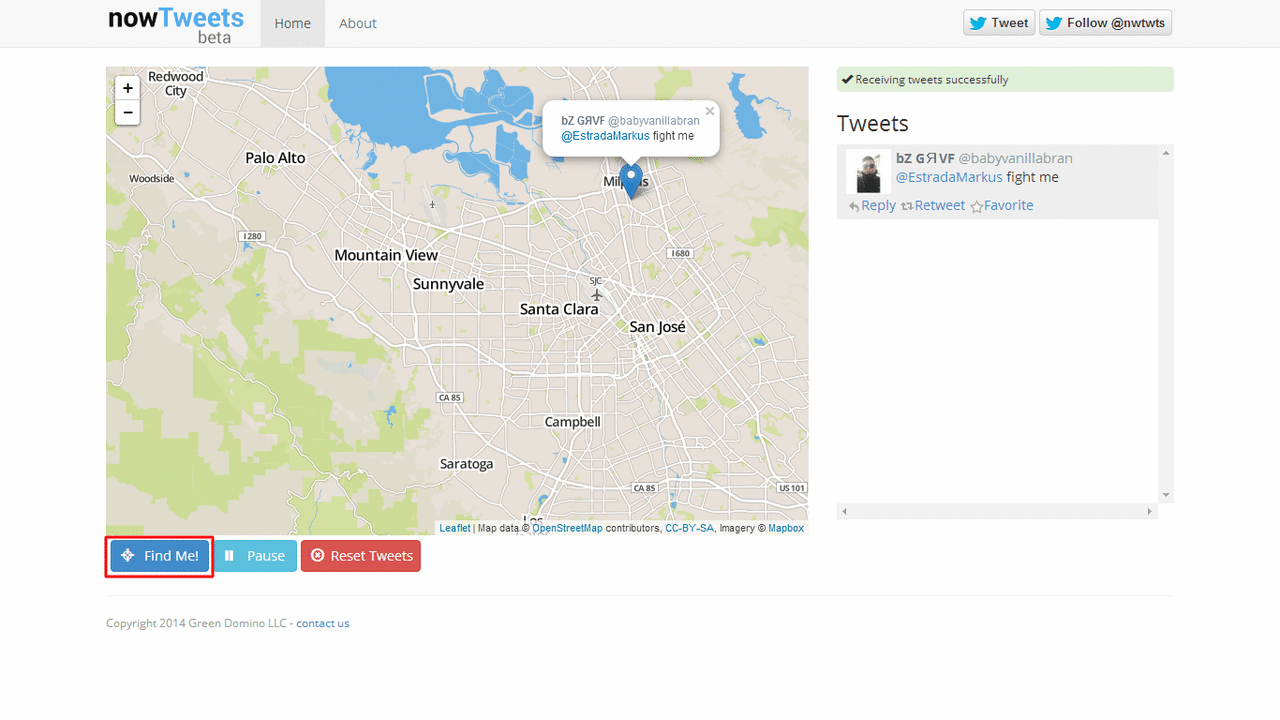Click the Campbell map label

click(572, 422)
